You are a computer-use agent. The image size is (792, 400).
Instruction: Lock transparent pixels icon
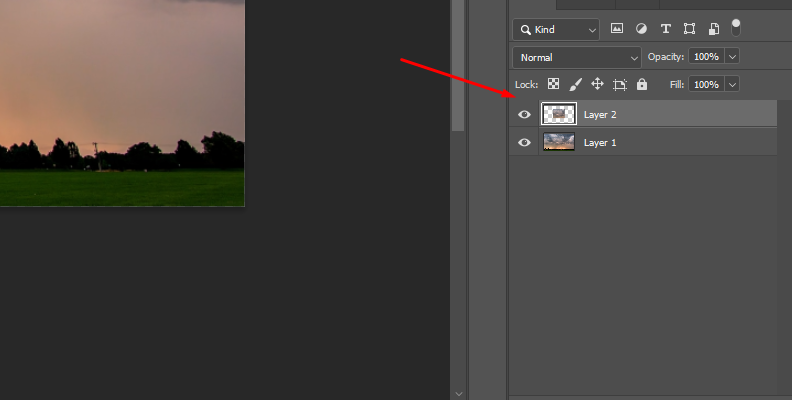click(553, 85)
